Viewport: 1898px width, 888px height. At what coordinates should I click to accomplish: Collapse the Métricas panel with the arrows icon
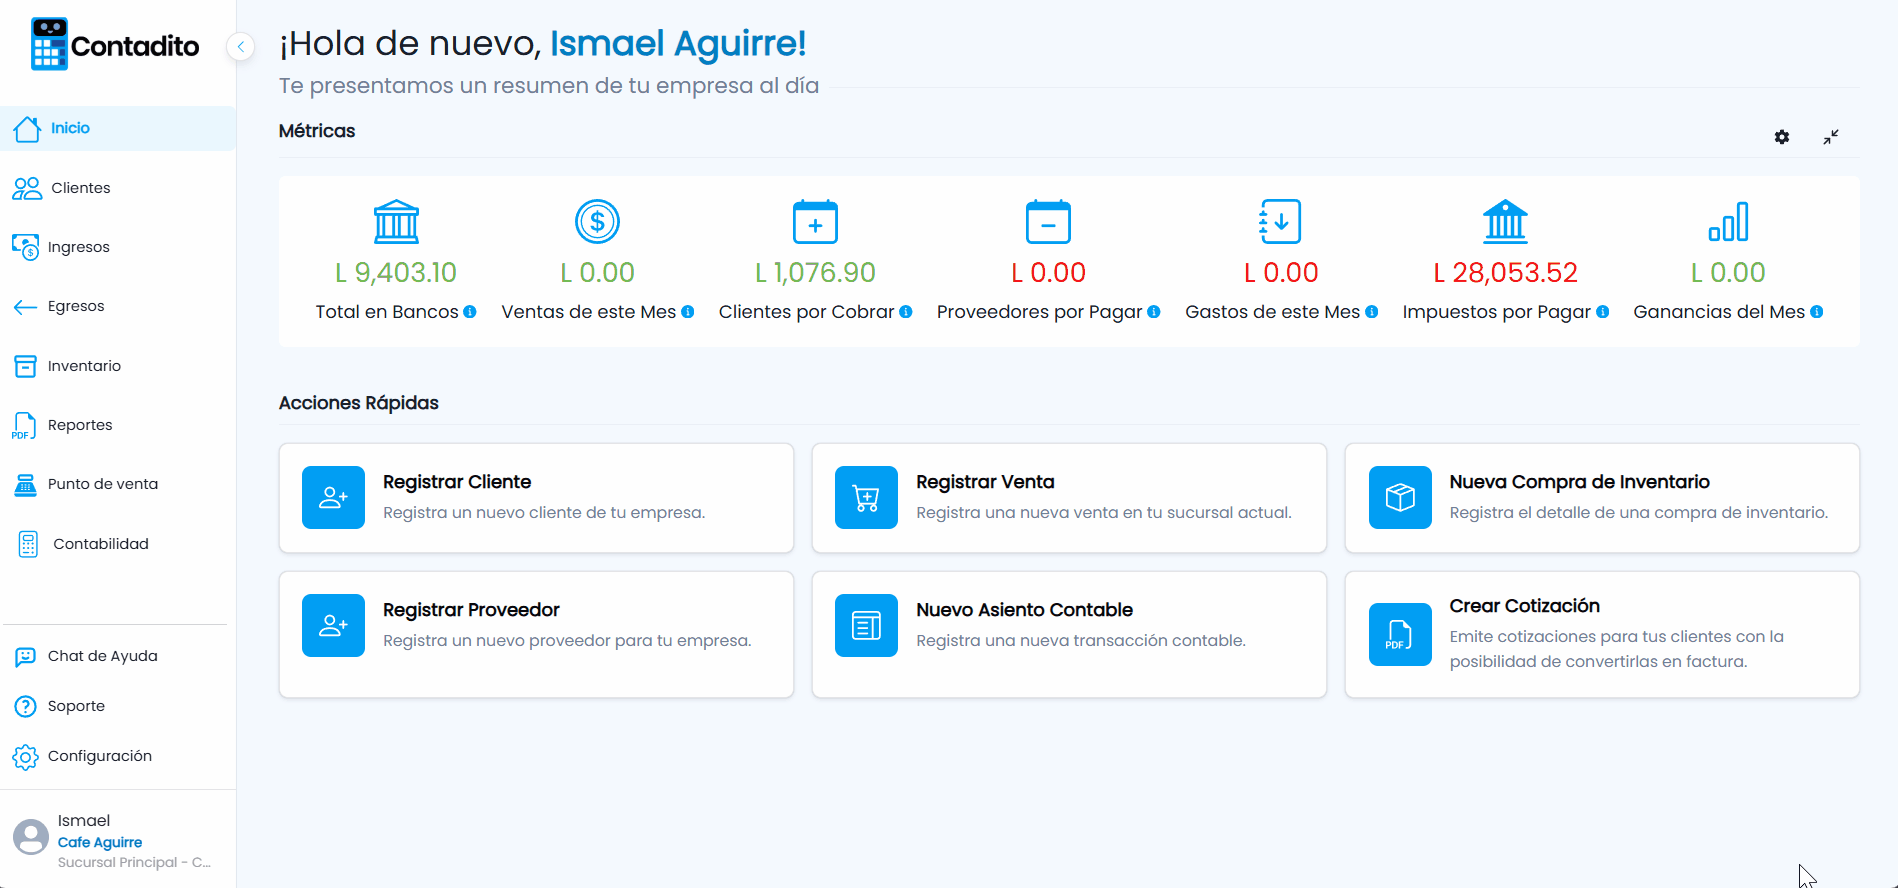point(1831,137)
